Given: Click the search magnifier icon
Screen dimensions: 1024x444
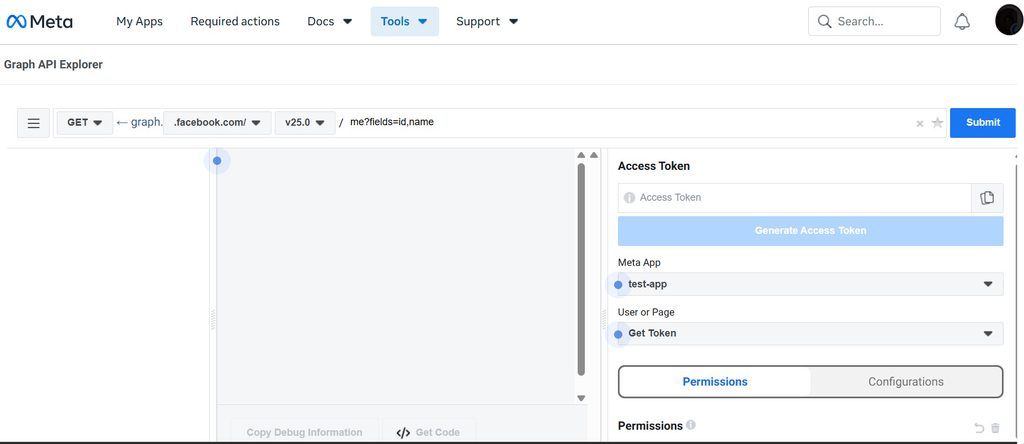Looking at the screenshot, I should coord(825,22).
